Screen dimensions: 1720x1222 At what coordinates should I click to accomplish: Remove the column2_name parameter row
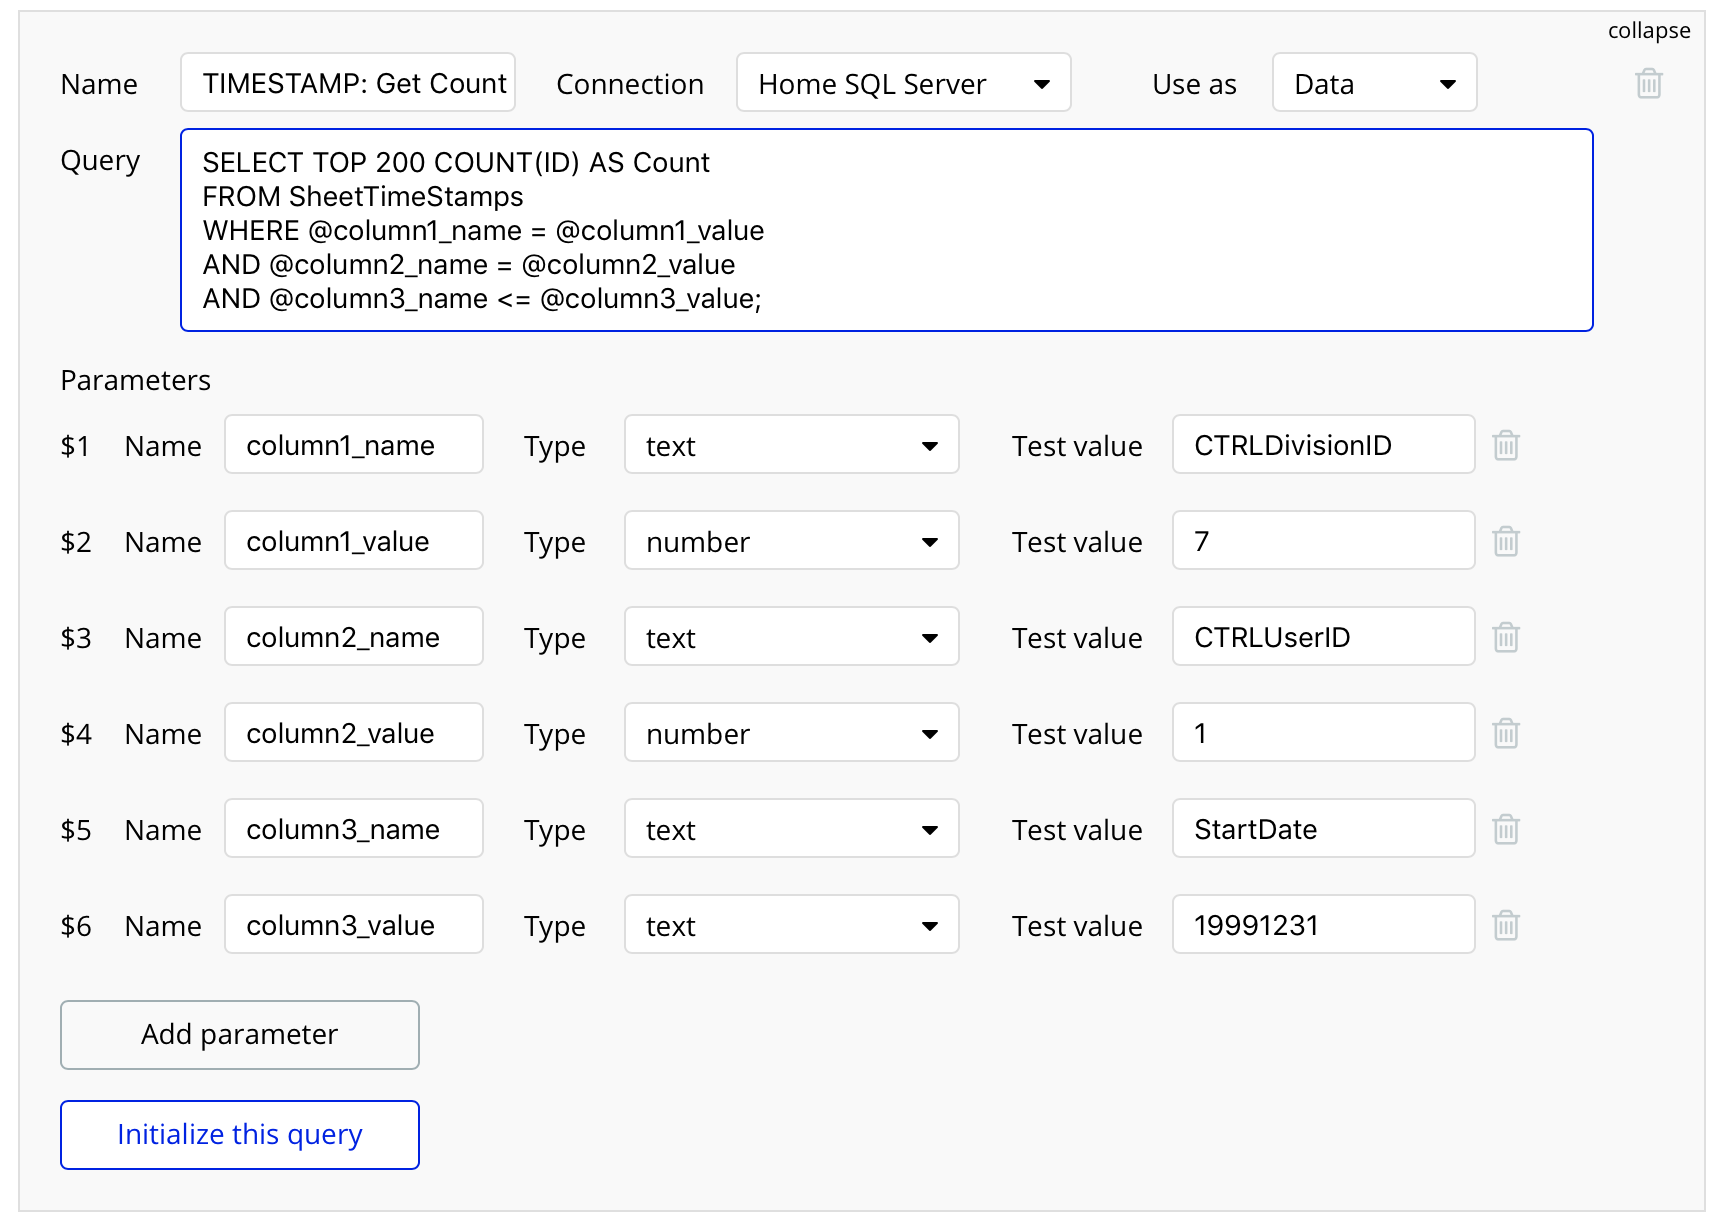click(1505, 637)
